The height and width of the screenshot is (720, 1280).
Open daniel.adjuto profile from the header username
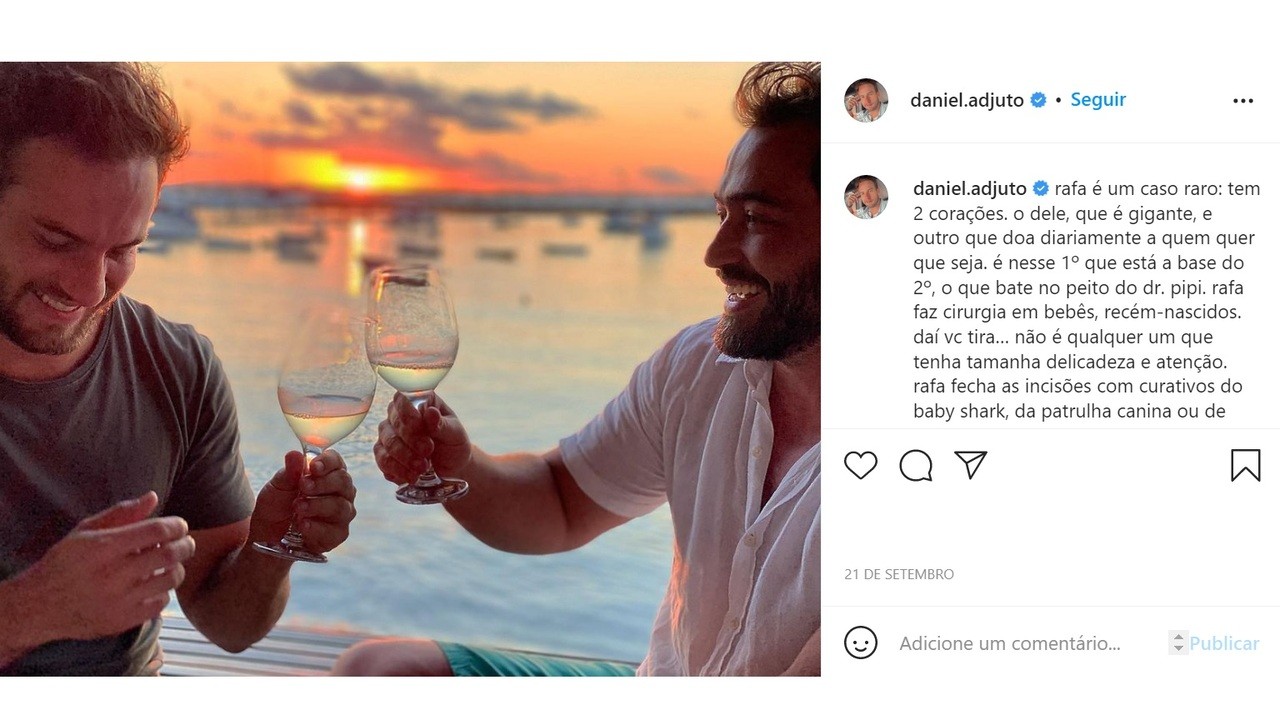pyautogui.click(x=966, y=100)
